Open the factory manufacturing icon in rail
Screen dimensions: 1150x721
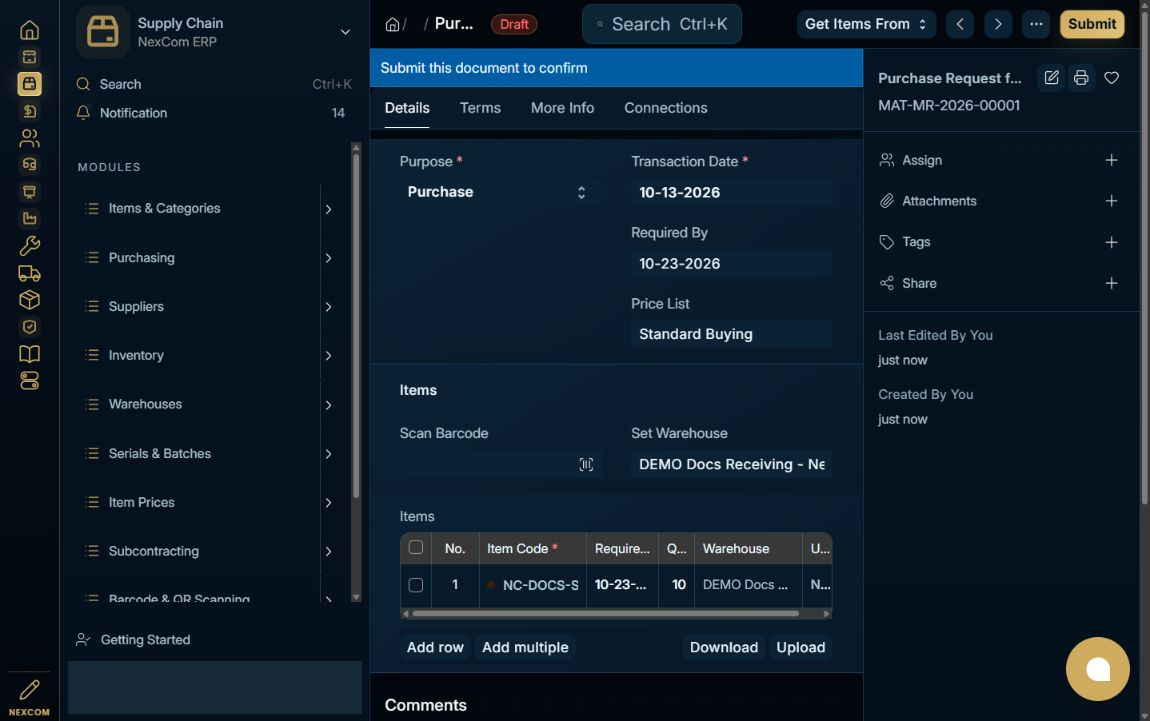29,219
